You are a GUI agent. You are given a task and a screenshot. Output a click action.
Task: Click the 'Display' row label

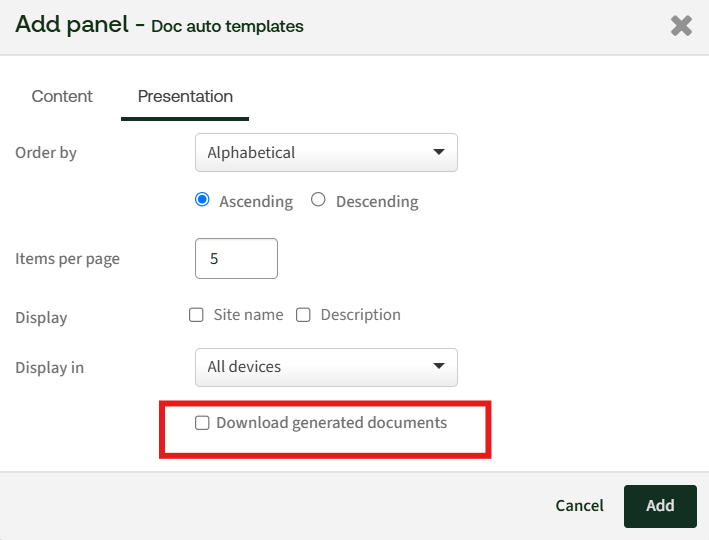(x=41, y=318)
